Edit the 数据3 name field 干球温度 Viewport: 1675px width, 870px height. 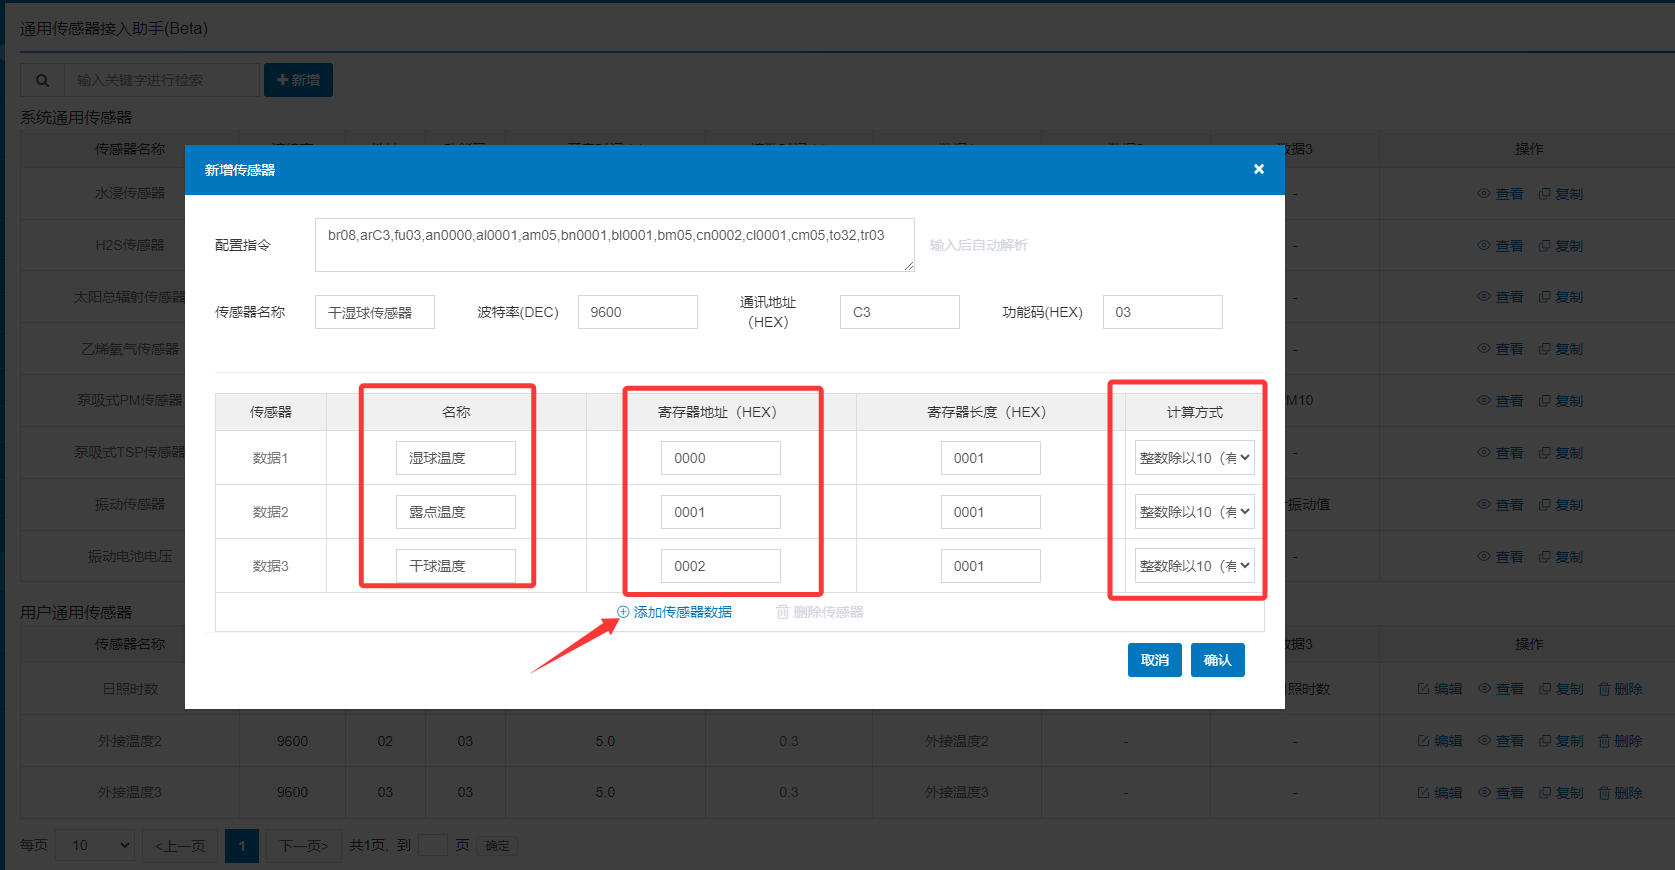[x=456, y=566]
